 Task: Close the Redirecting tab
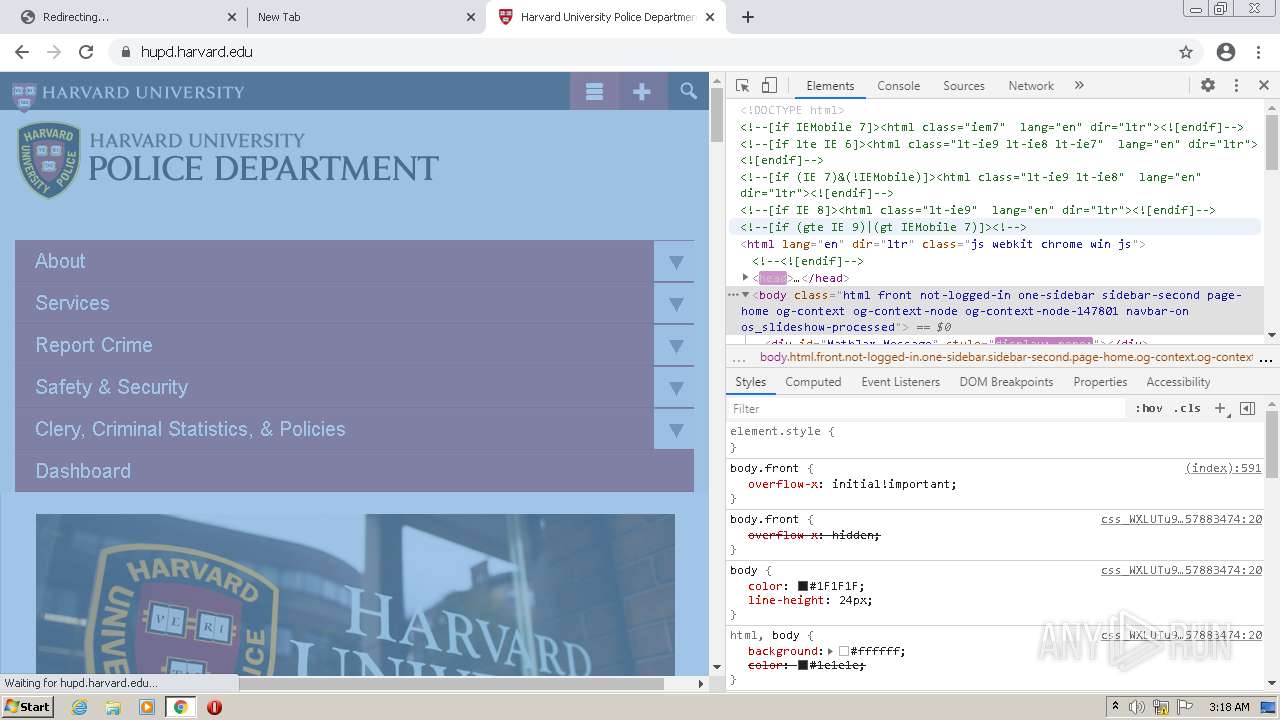tap(232, 17)
